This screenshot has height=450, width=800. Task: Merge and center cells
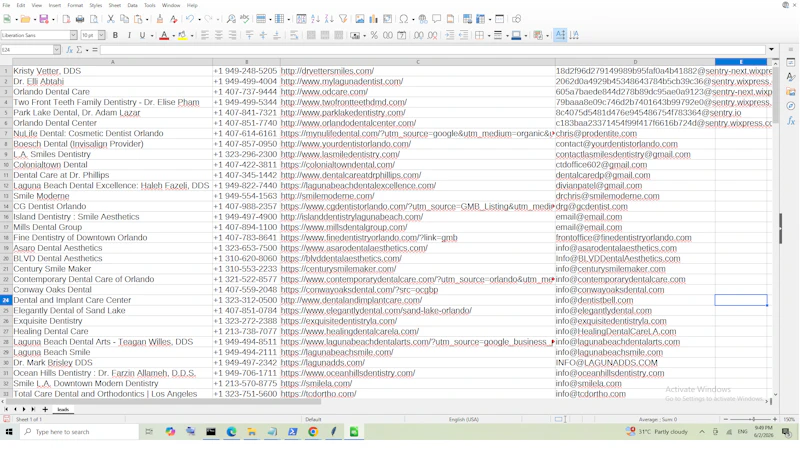pos(311,35)
